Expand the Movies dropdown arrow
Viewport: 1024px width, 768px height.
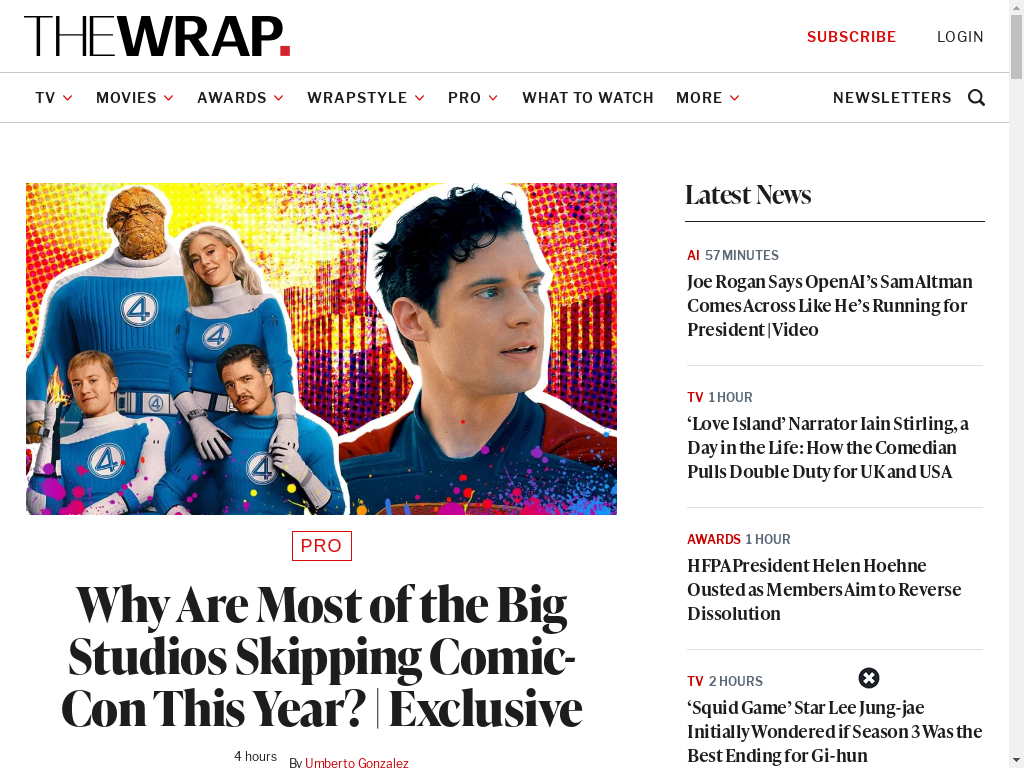coord(168,98)
